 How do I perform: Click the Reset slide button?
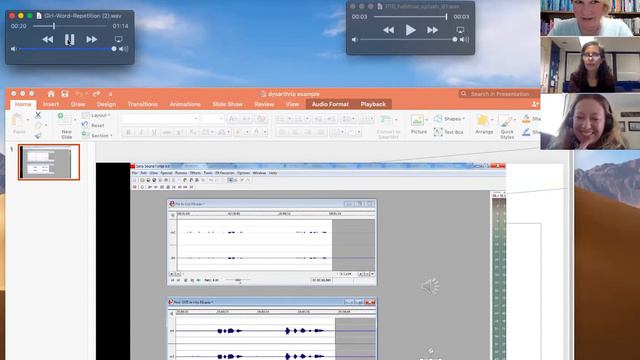coord(93,125)
